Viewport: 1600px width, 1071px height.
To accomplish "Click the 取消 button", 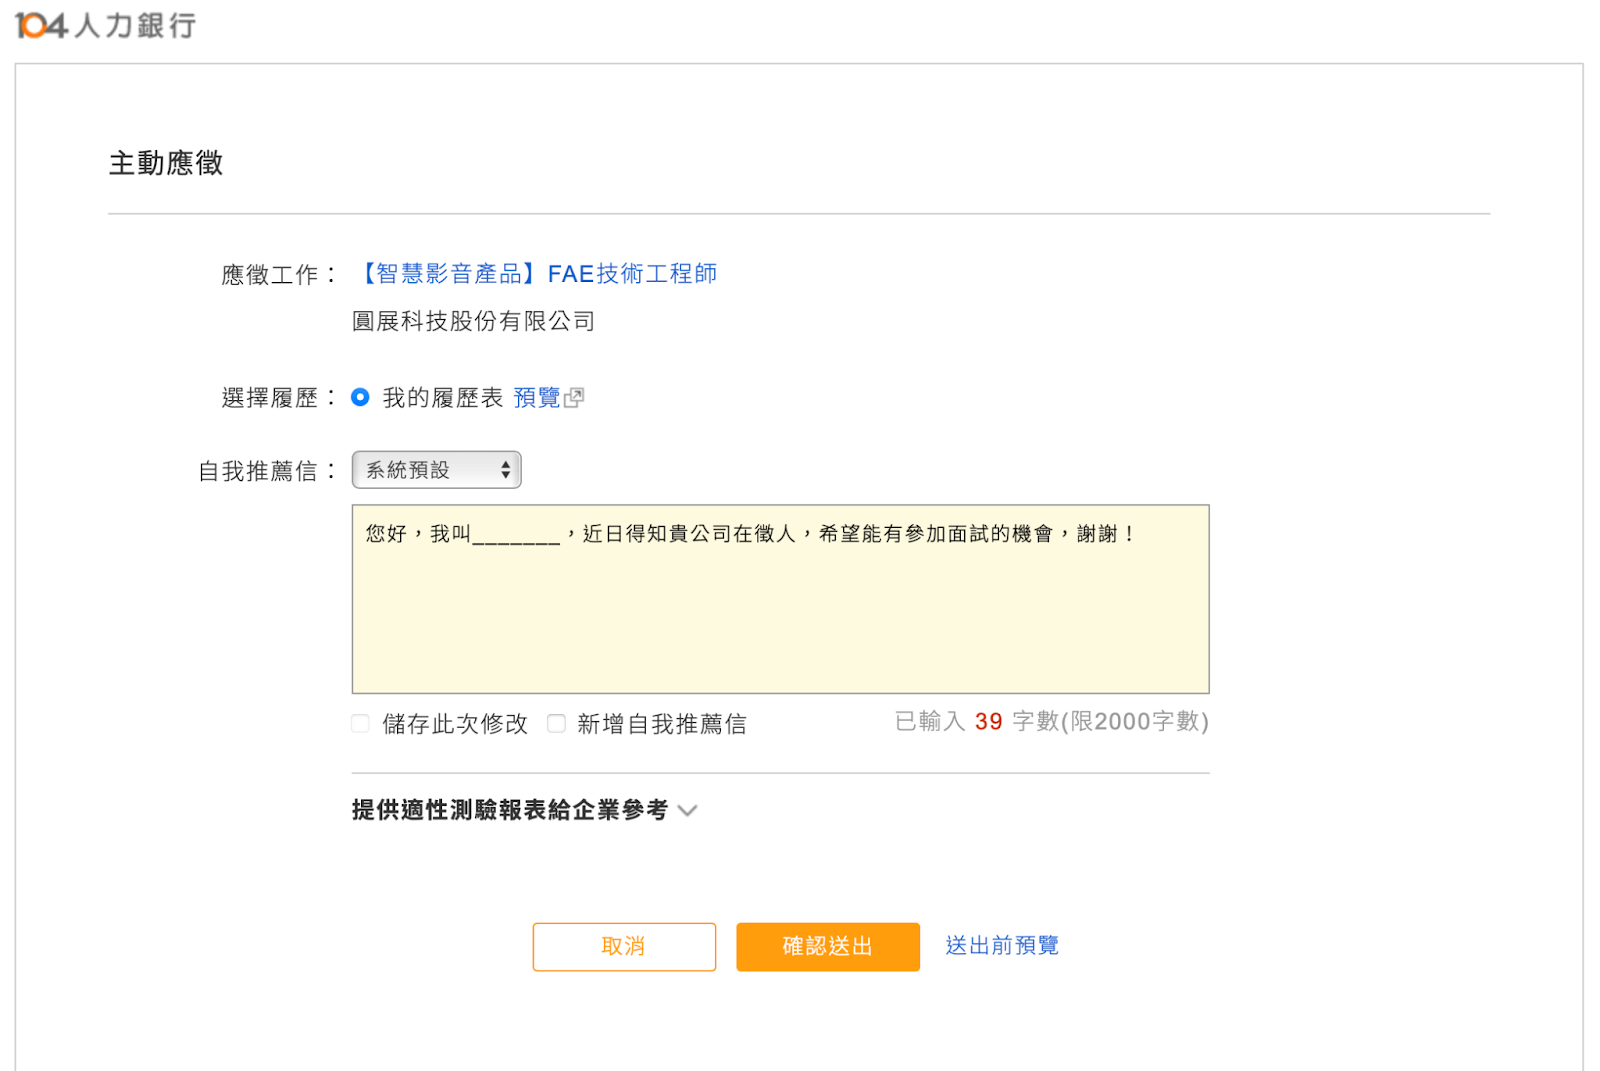I will click(624, 946).
